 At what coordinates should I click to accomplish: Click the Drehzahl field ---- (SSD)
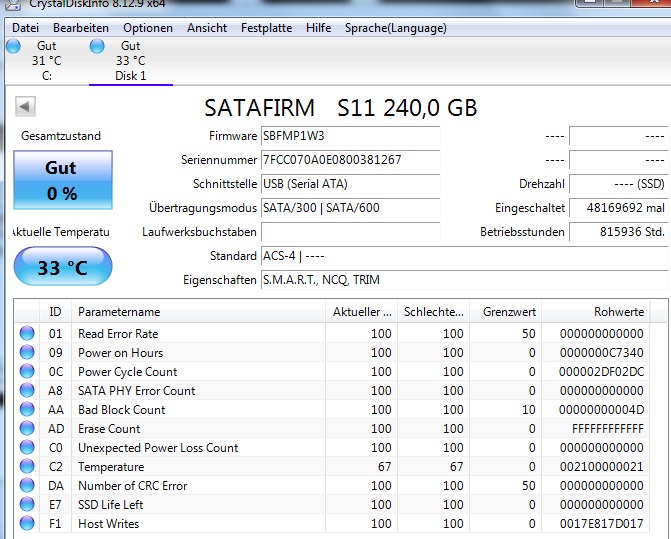(618, 184)
